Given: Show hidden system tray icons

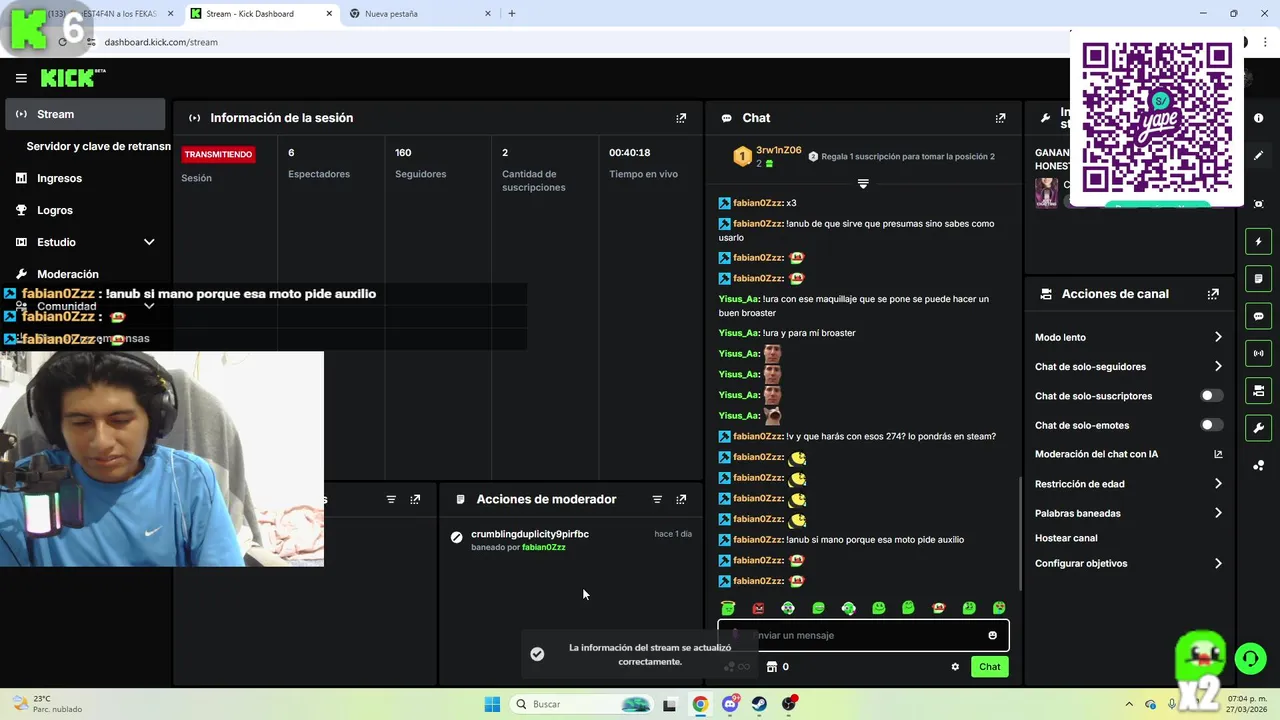Looking at the screenshot, I should coord(1129,704).
